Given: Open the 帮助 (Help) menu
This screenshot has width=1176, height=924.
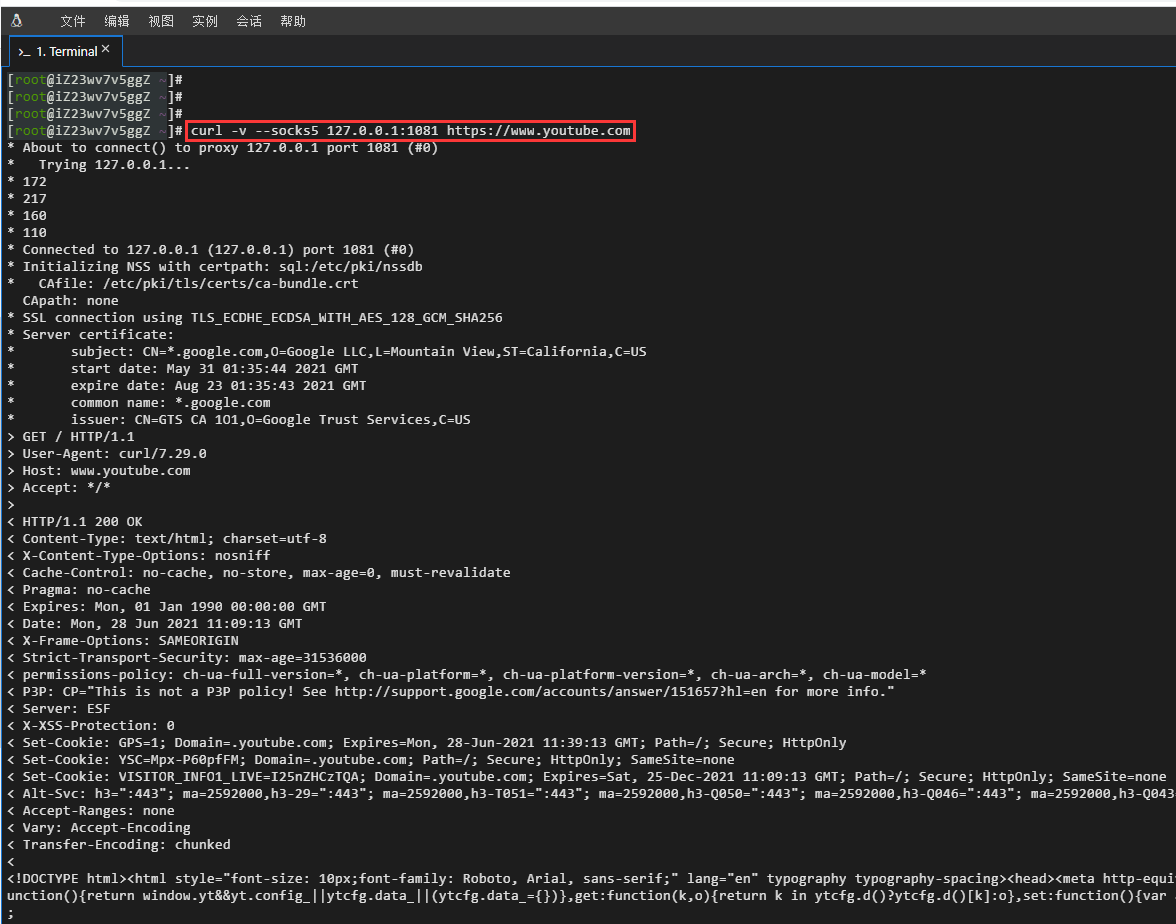Looking at the screenshot, I should pos(293,21).
